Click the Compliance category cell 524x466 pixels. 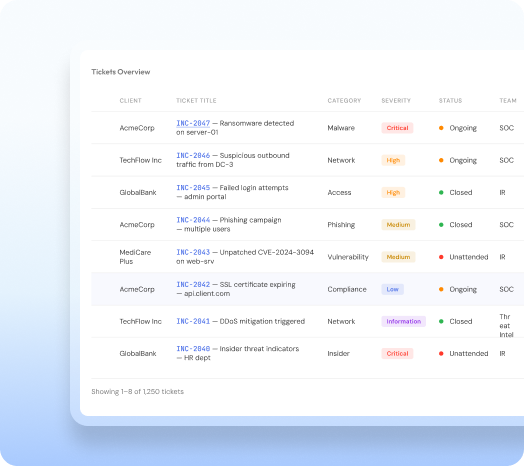[347, 289]
